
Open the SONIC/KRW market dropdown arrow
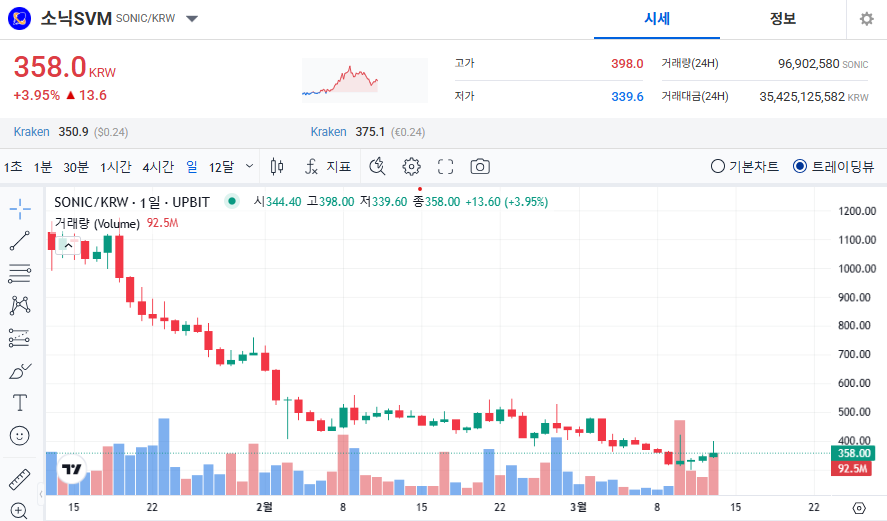click(192, 19)
